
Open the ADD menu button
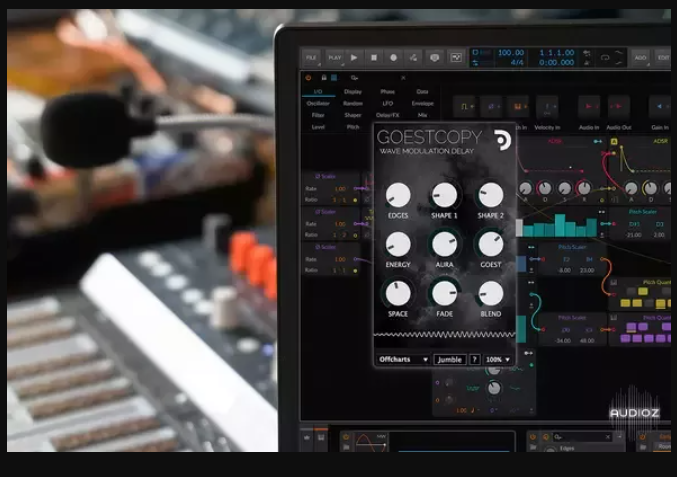(640, 57)
